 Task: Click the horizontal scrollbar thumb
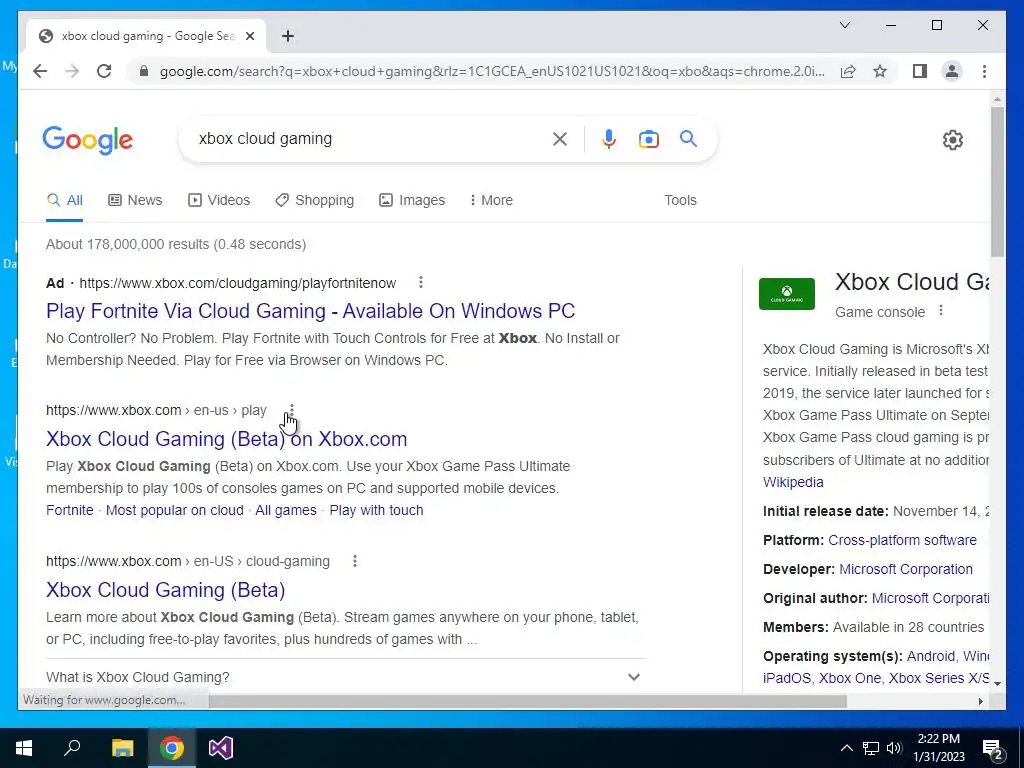pos(528,701)
